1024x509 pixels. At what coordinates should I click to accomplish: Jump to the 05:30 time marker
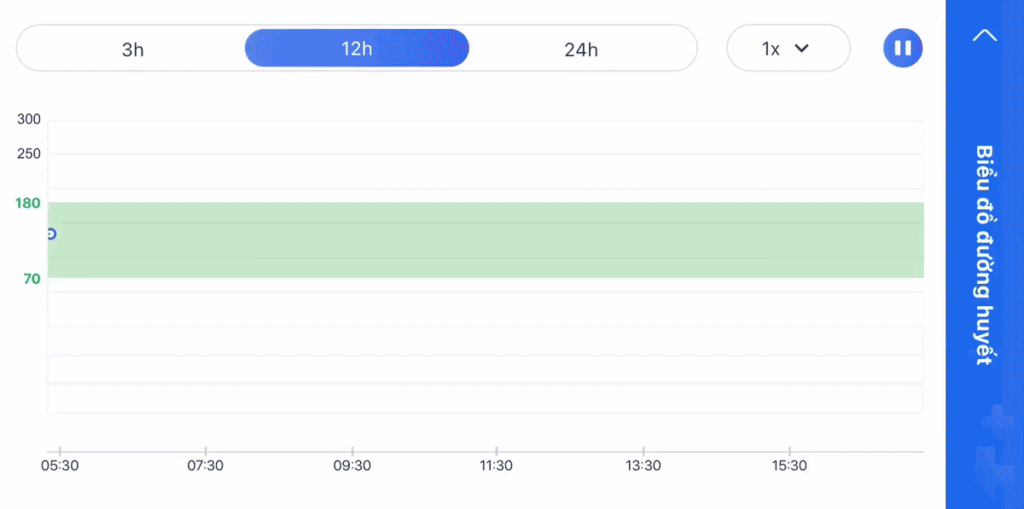coord(59,466)
